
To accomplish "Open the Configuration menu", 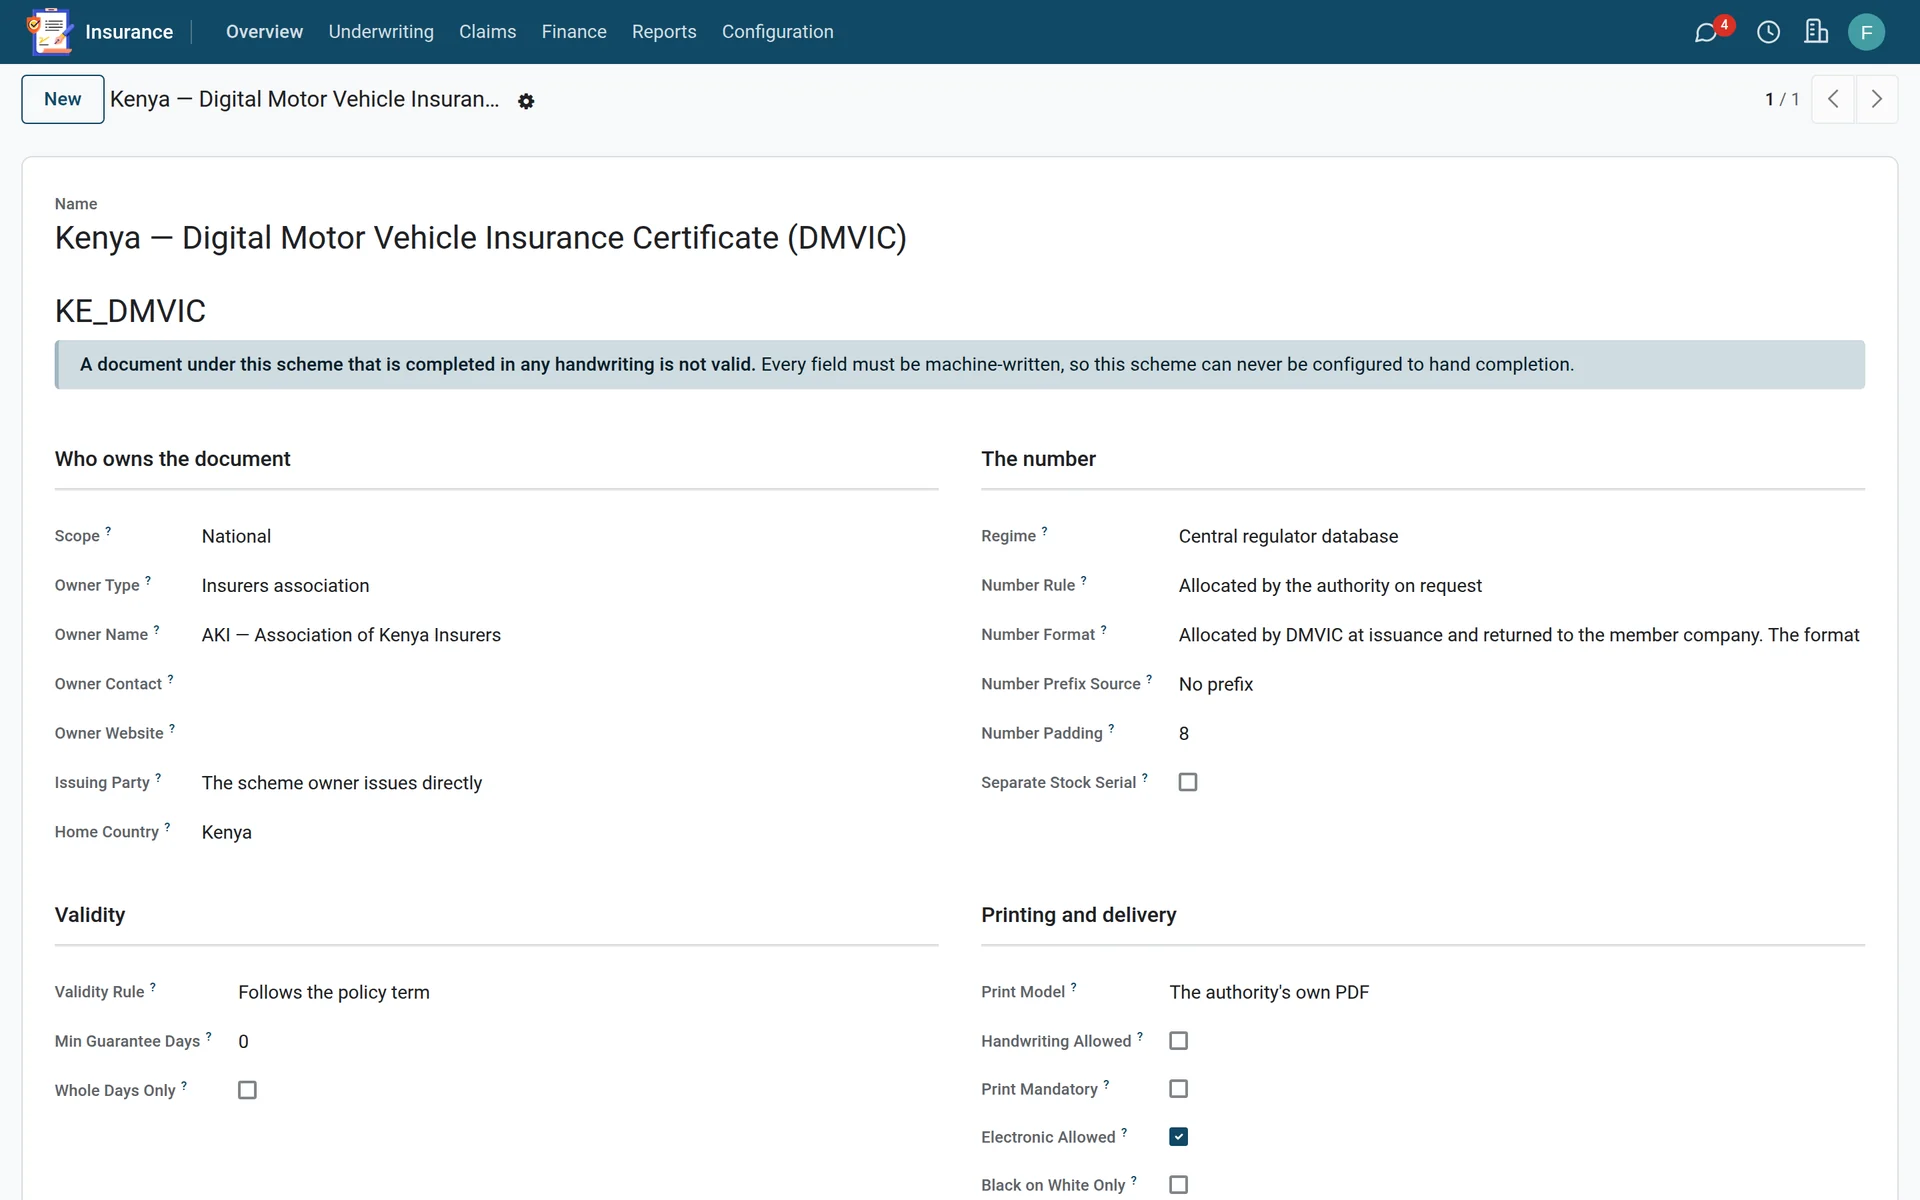I will tap(777, 32).
